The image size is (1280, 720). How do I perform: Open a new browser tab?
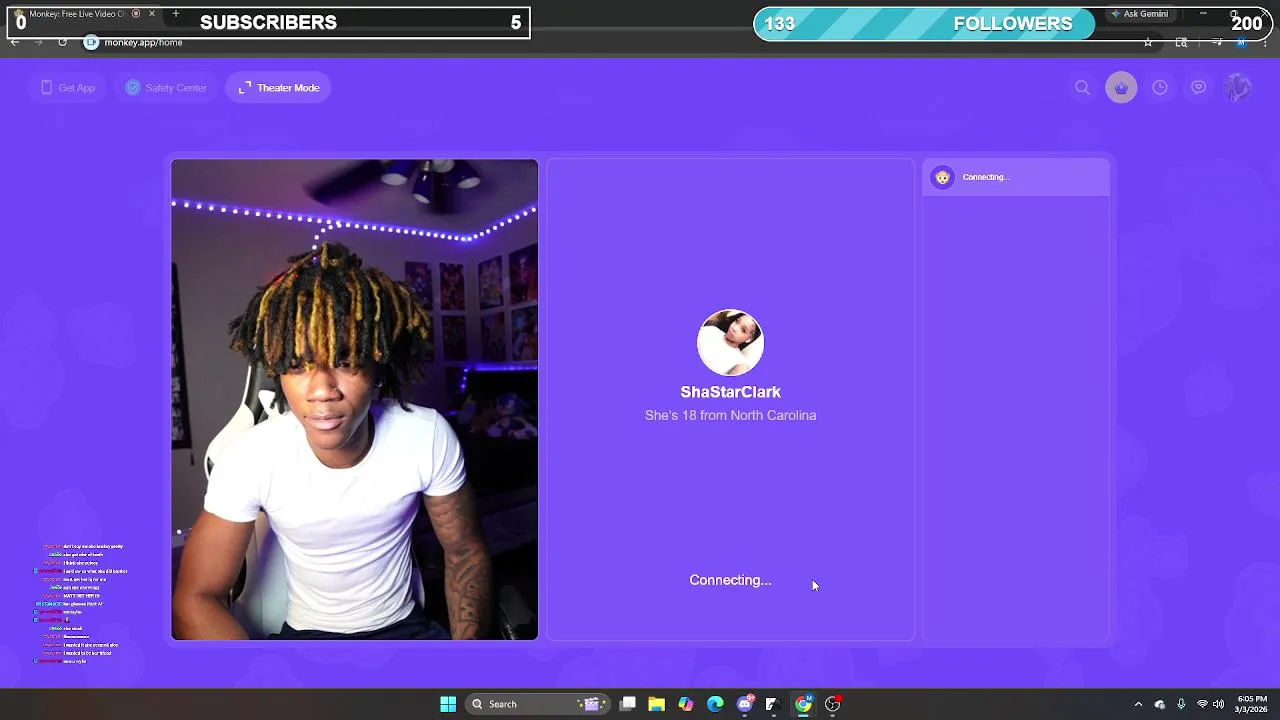click(x=176, y=14)
